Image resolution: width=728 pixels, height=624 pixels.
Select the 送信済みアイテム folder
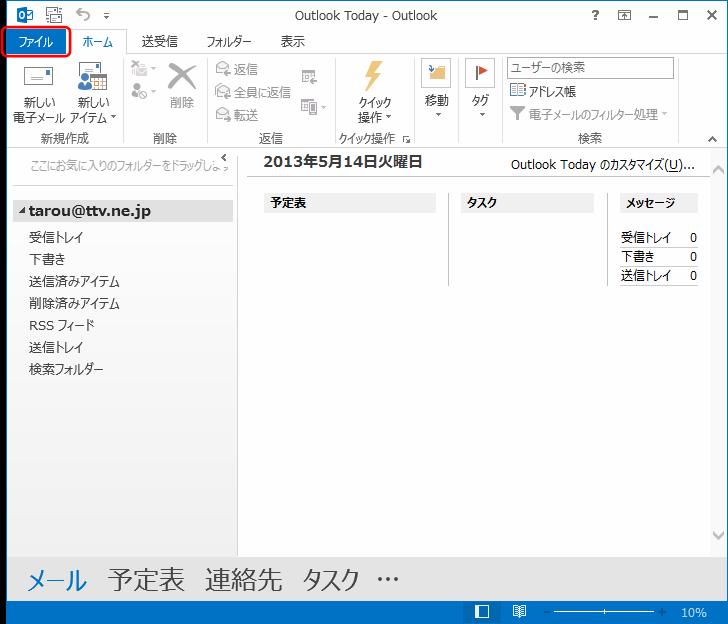tap(74, 281)
